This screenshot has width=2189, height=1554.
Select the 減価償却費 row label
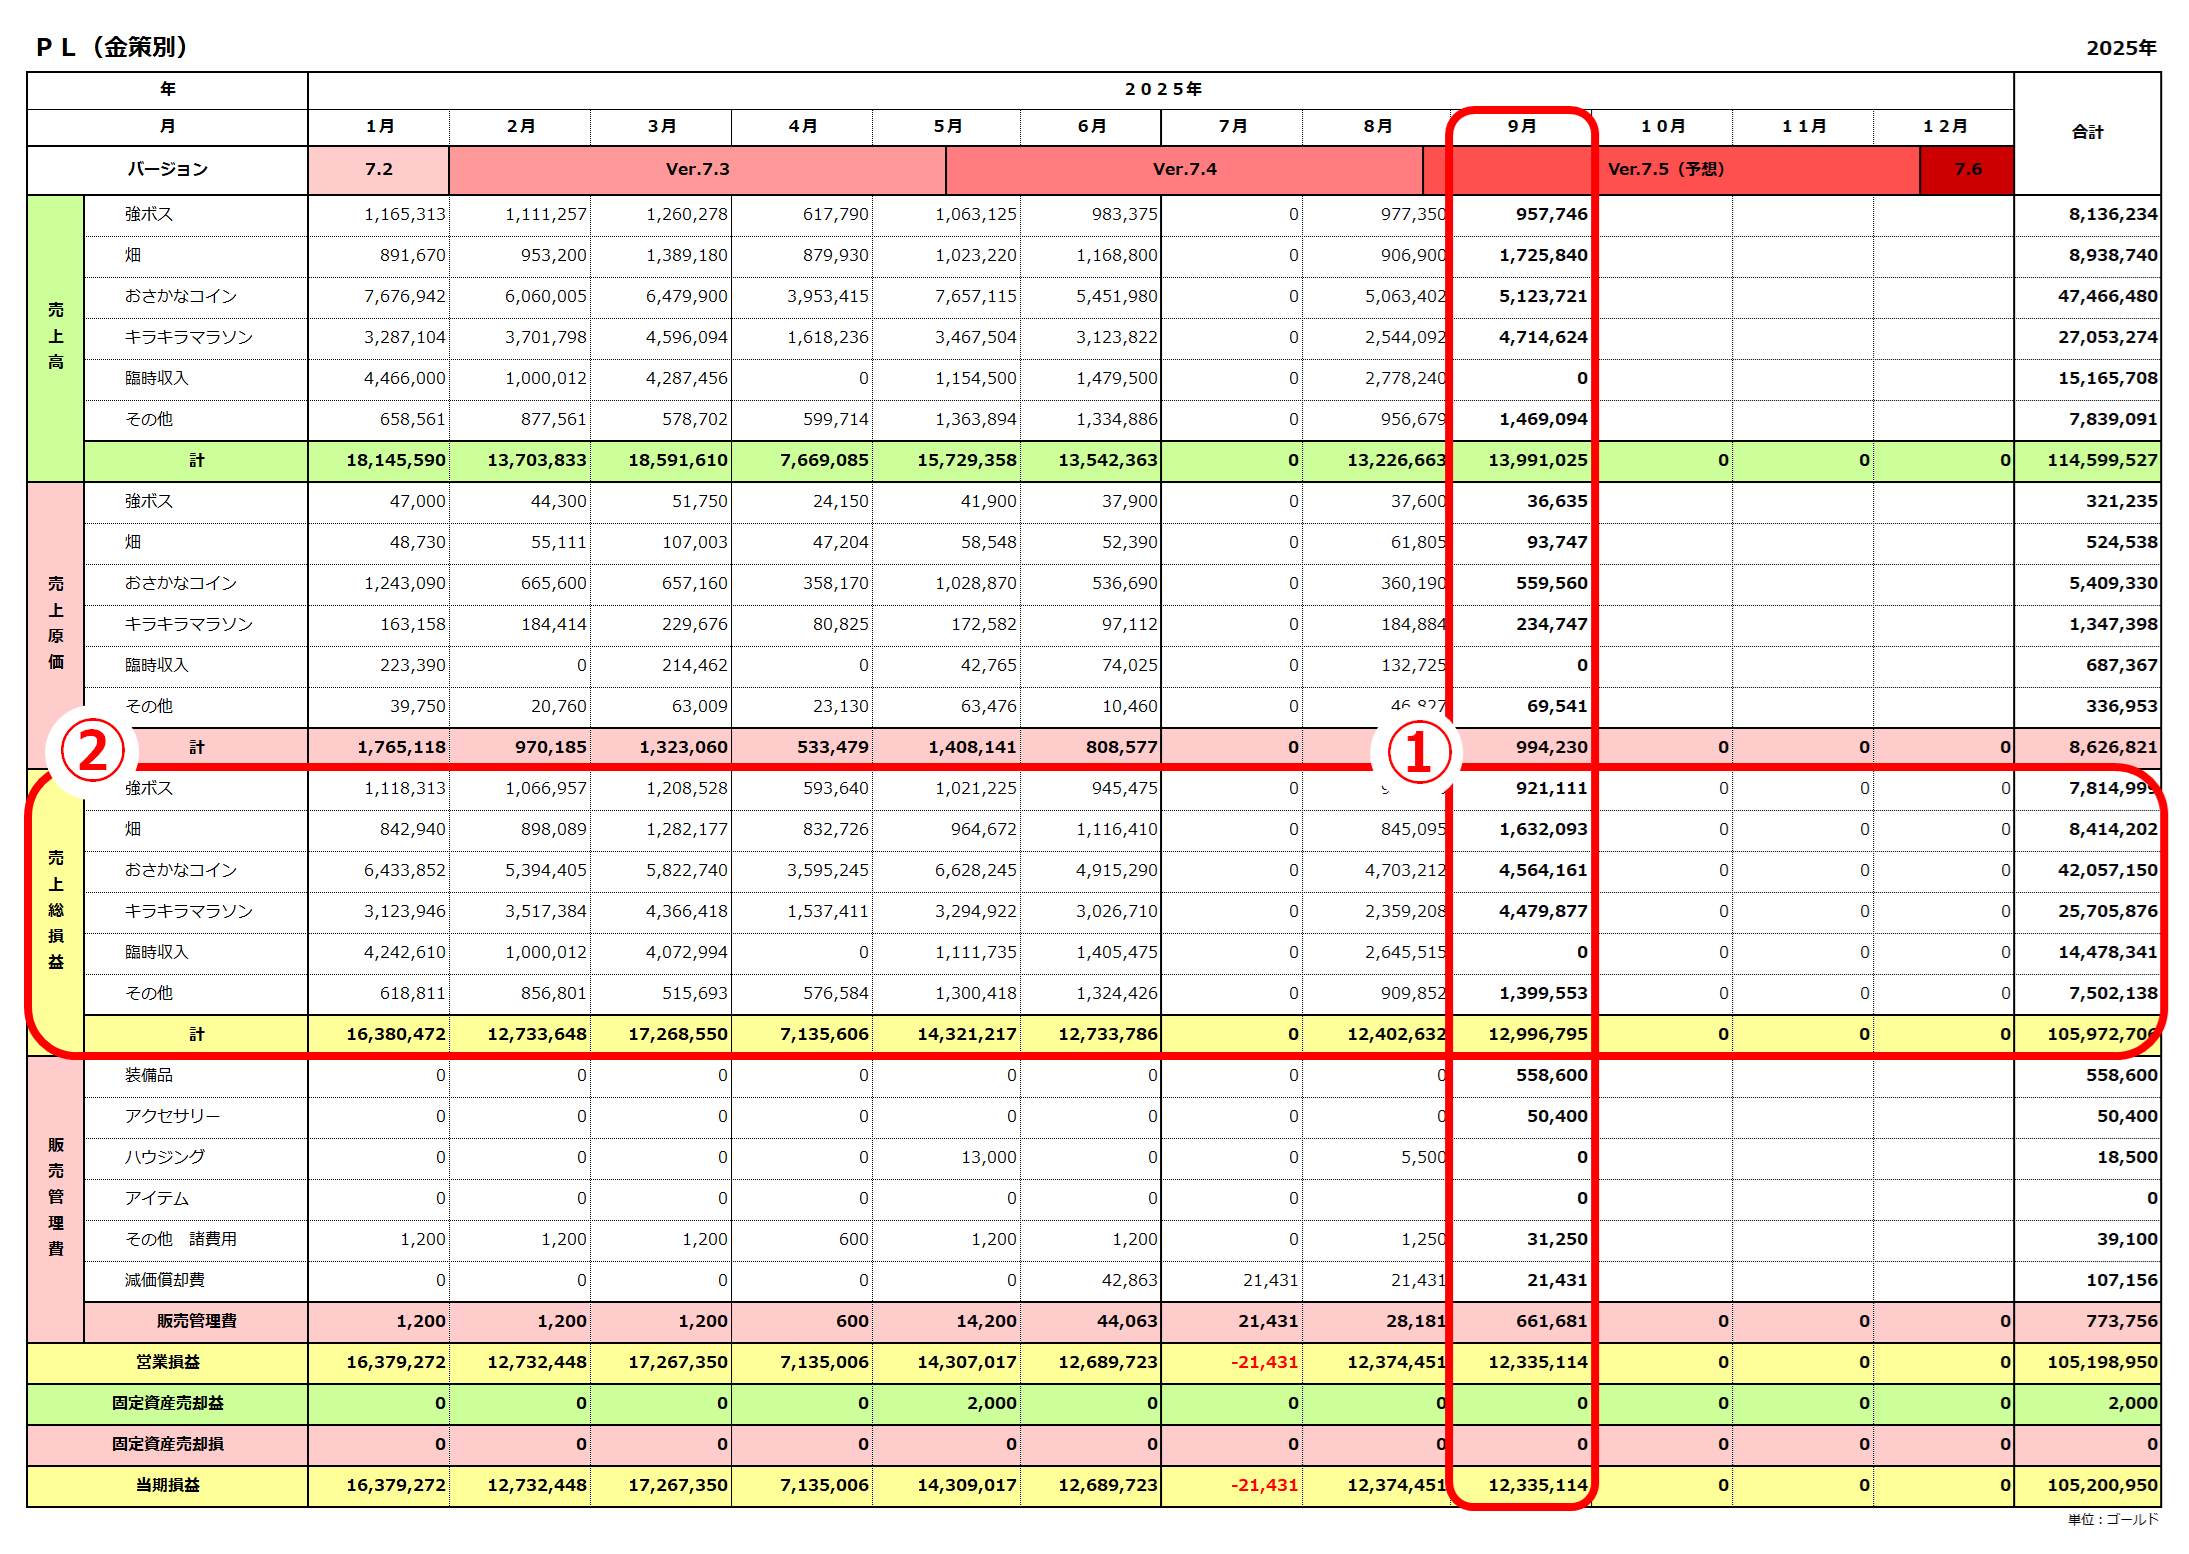(165, 1280)
